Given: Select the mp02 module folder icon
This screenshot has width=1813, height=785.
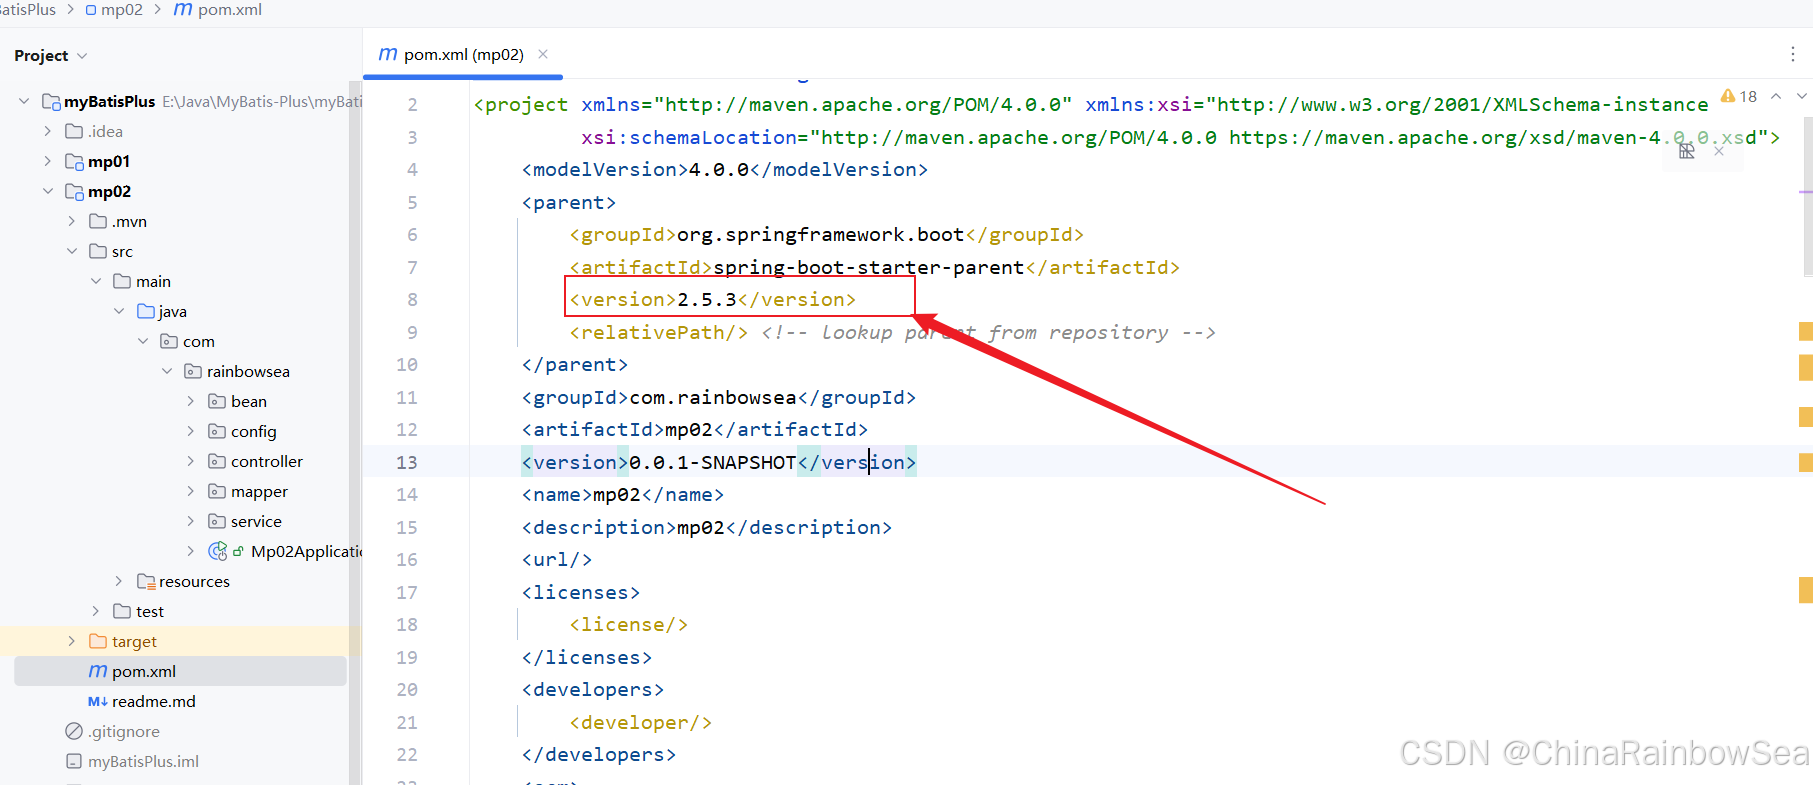Looking at the screenshot, I should point(74,191).
